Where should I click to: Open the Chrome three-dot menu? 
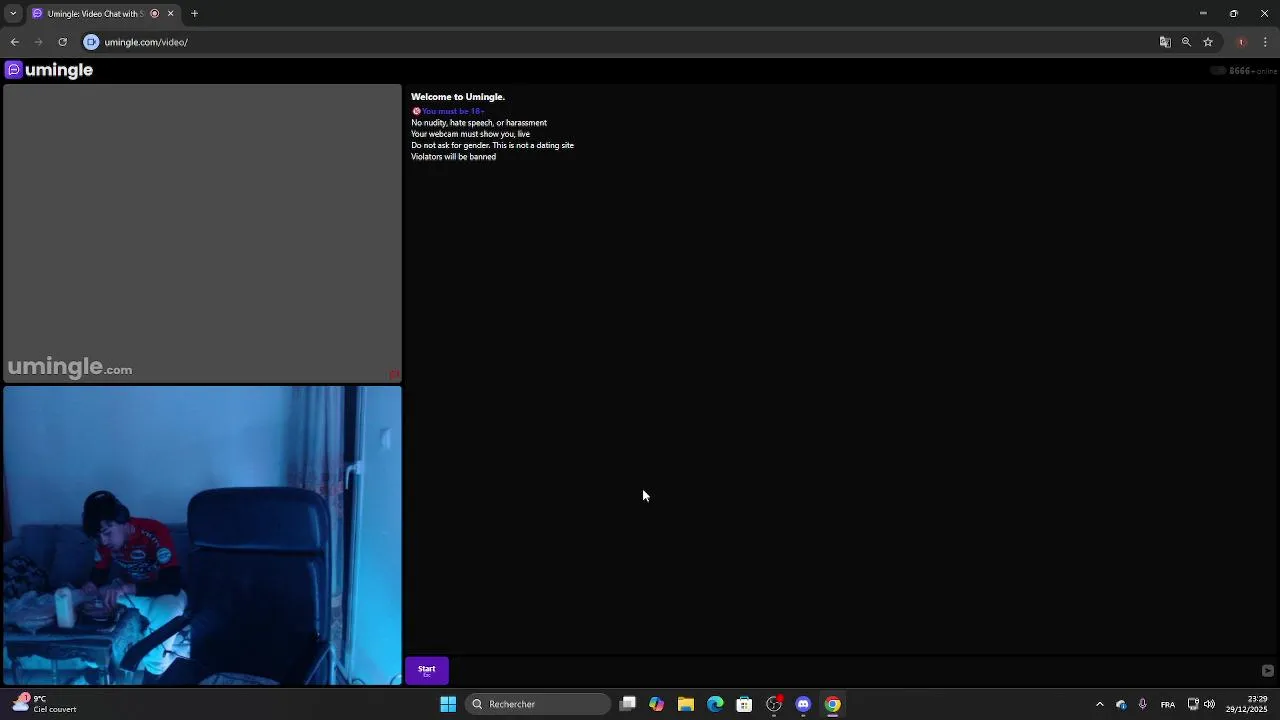[x=1265, y=42]
